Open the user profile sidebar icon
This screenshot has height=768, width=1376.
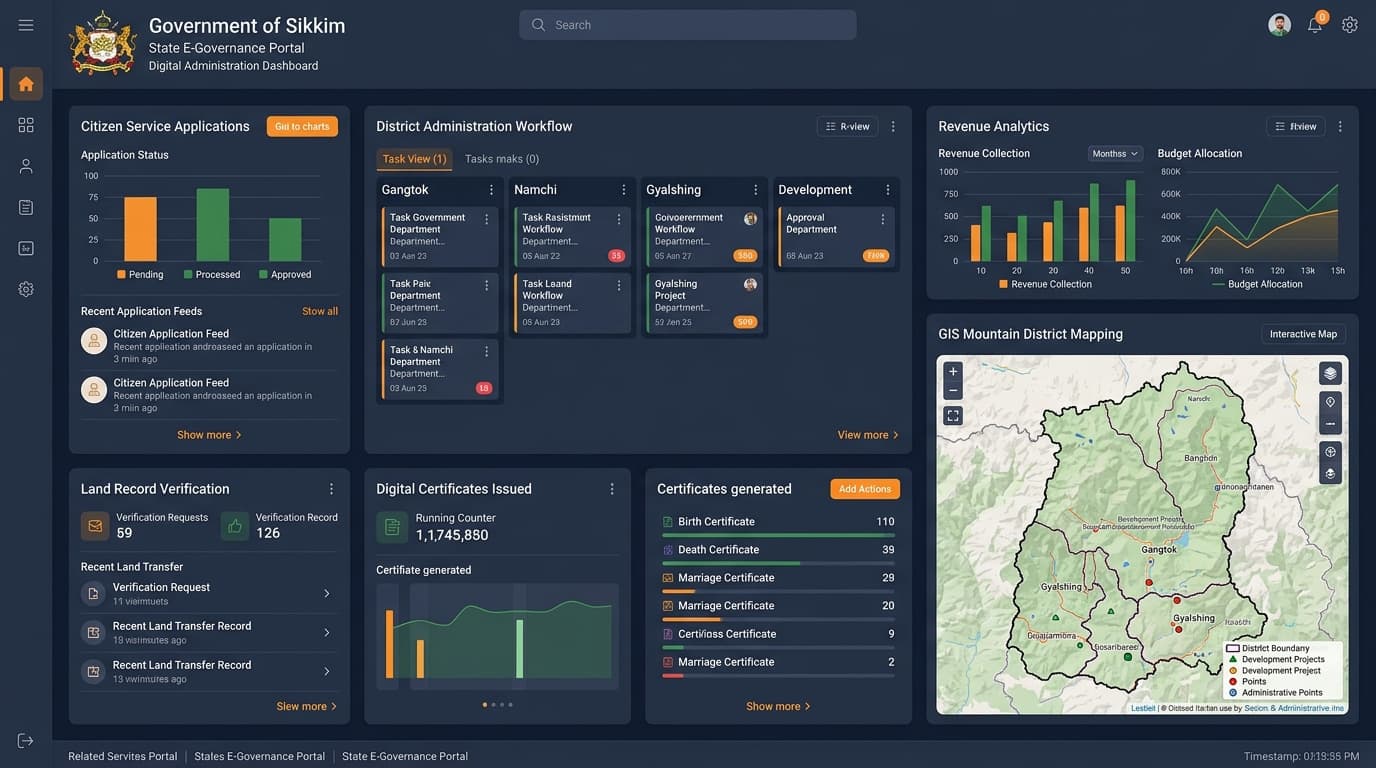[26, 166]
